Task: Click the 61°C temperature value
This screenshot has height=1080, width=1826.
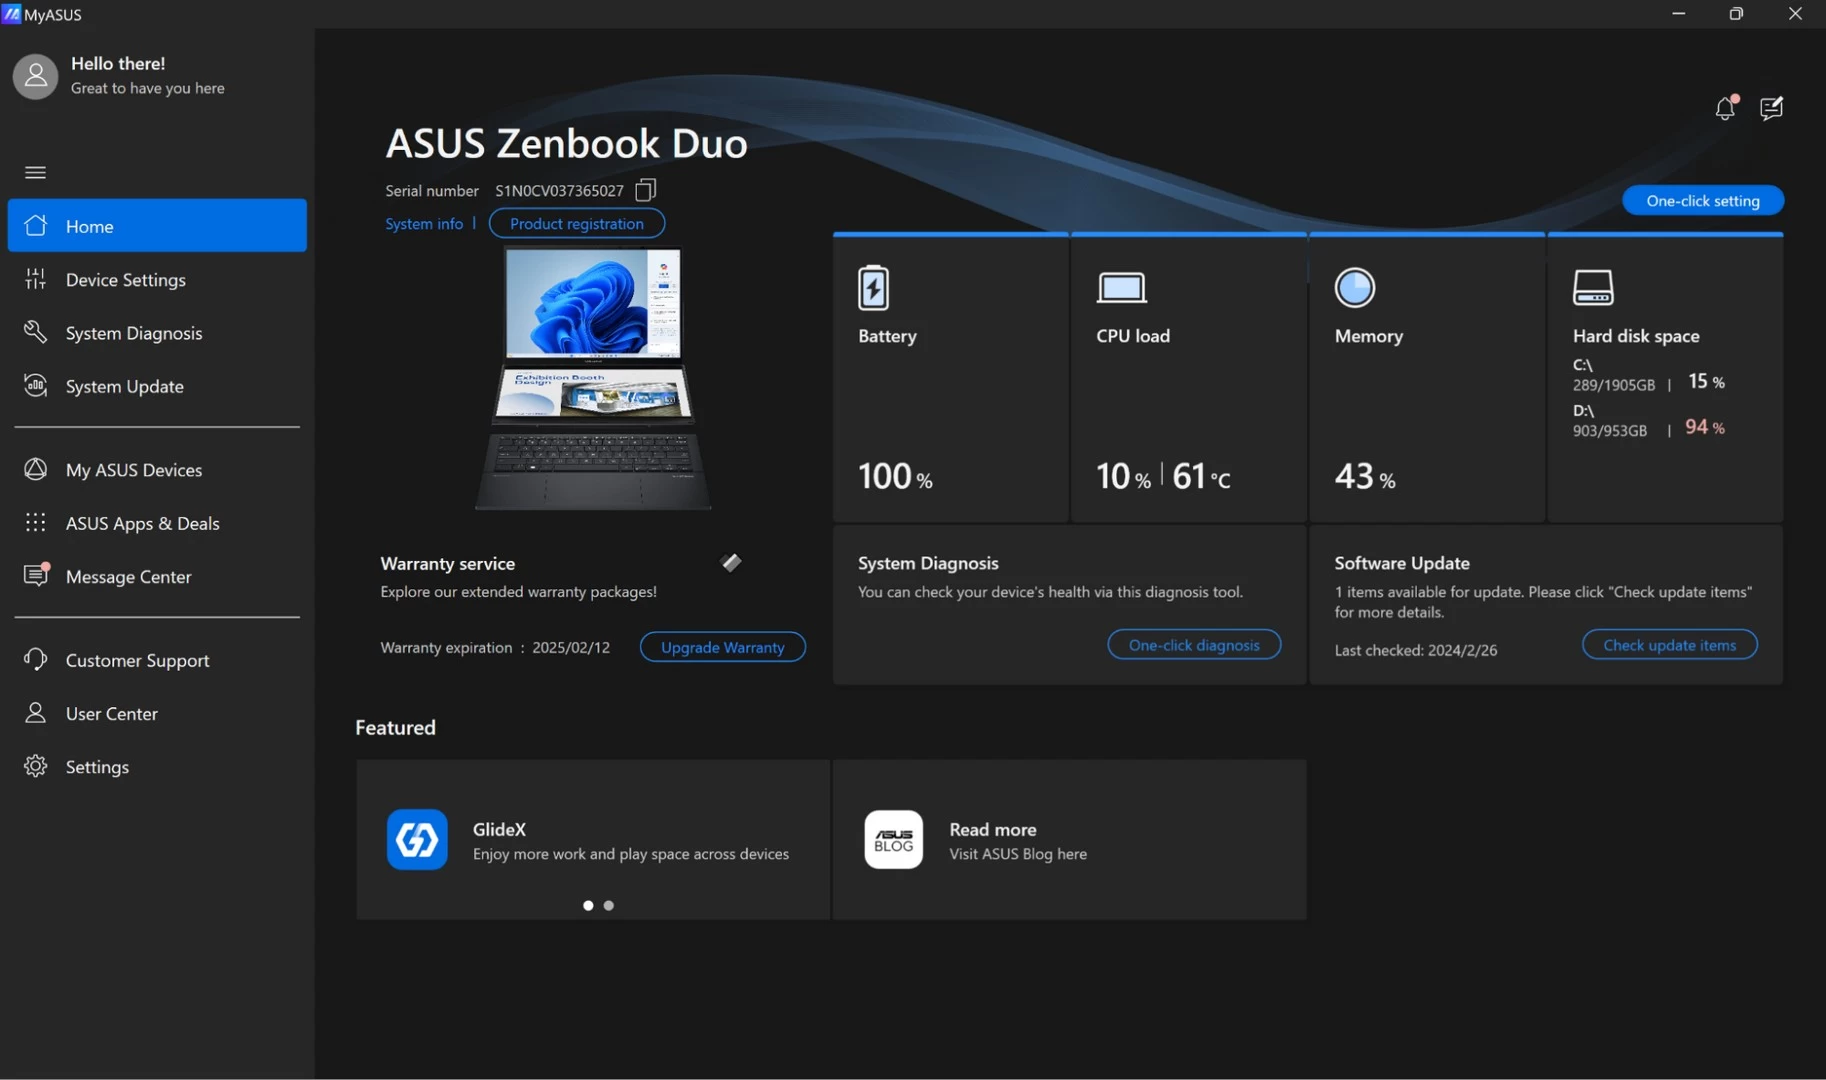Action: [1201, 476]
